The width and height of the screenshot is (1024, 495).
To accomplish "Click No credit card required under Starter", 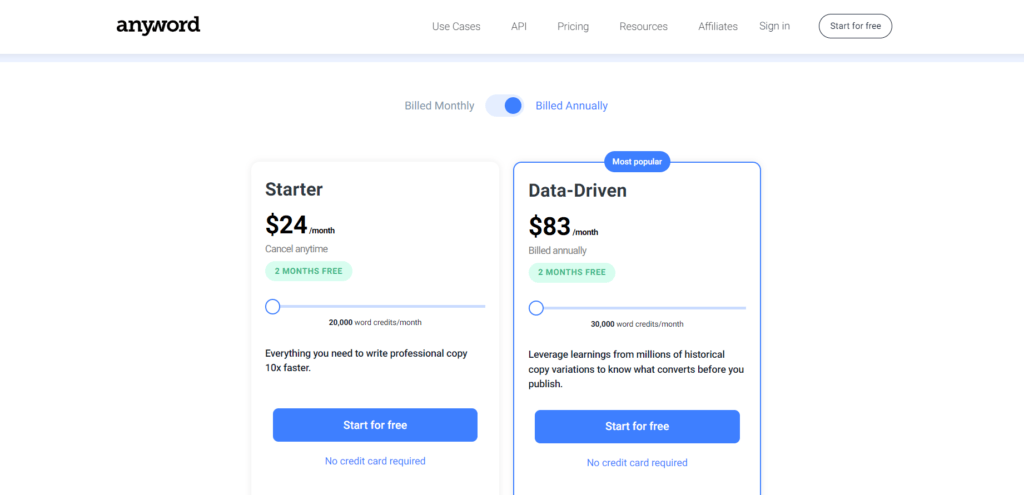I will [x=375, y=461].
